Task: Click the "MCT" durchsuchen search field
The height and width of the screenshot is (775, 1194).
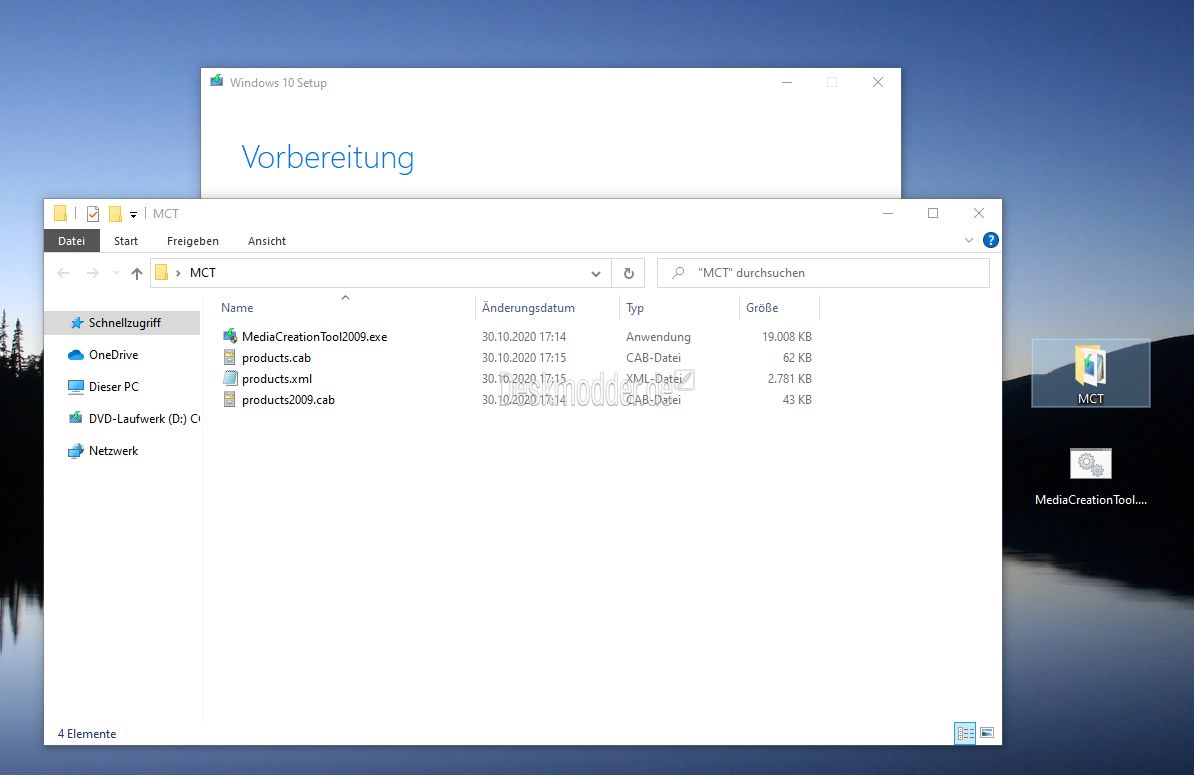Action: pos(823,273)
